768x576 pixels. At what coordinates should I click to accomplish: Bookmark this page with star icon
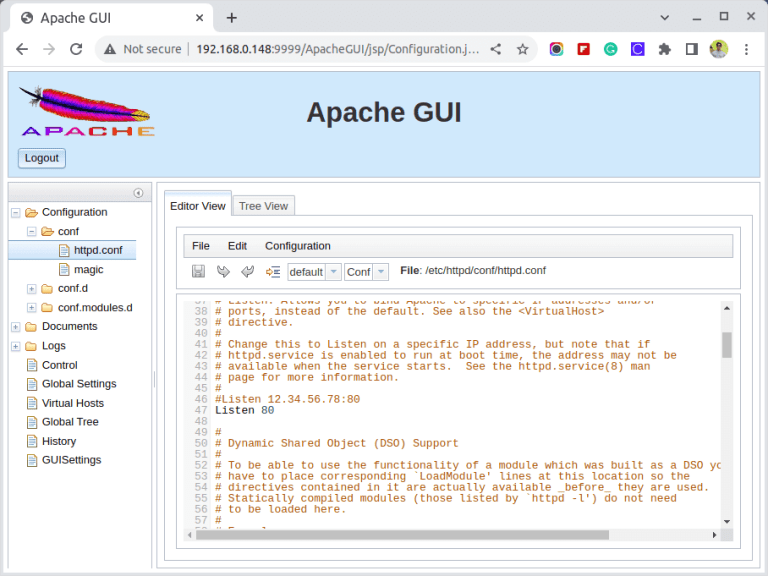[x=523, y=49]
